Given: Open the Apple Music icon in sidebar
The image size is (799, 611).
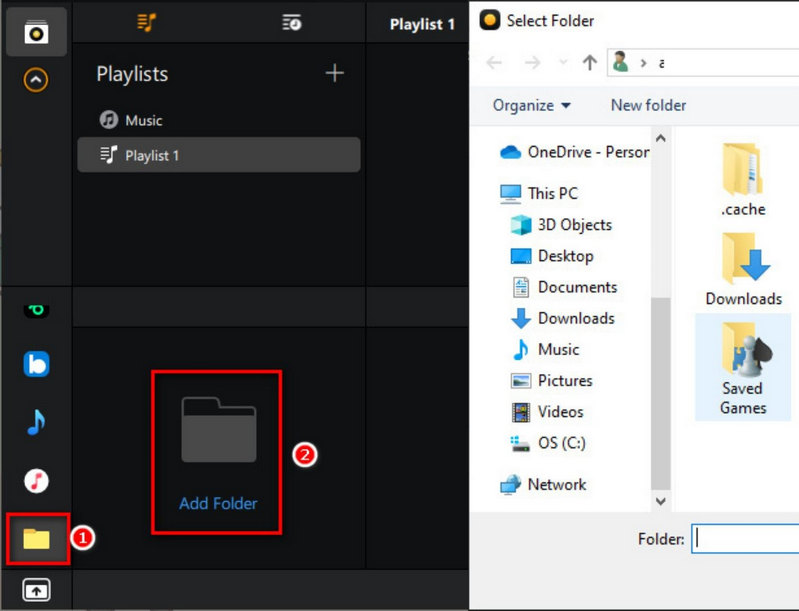Looking at the screenshot, I should tap(36, 481).
